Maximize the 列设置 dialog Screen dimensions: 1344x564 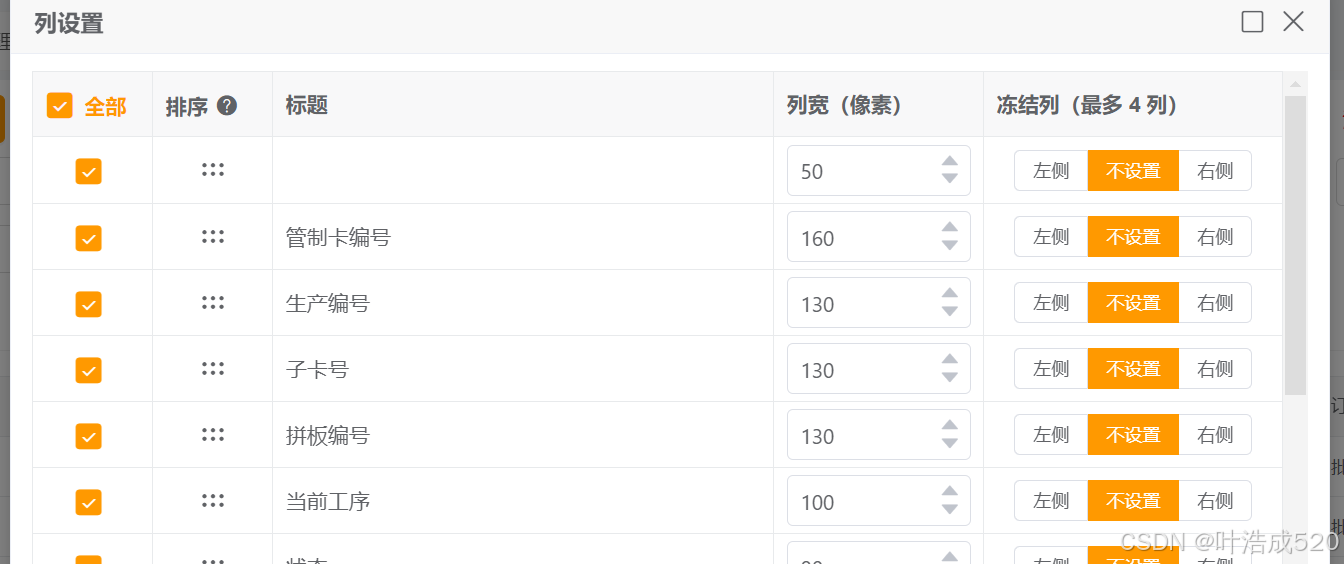pos(1252,22)
